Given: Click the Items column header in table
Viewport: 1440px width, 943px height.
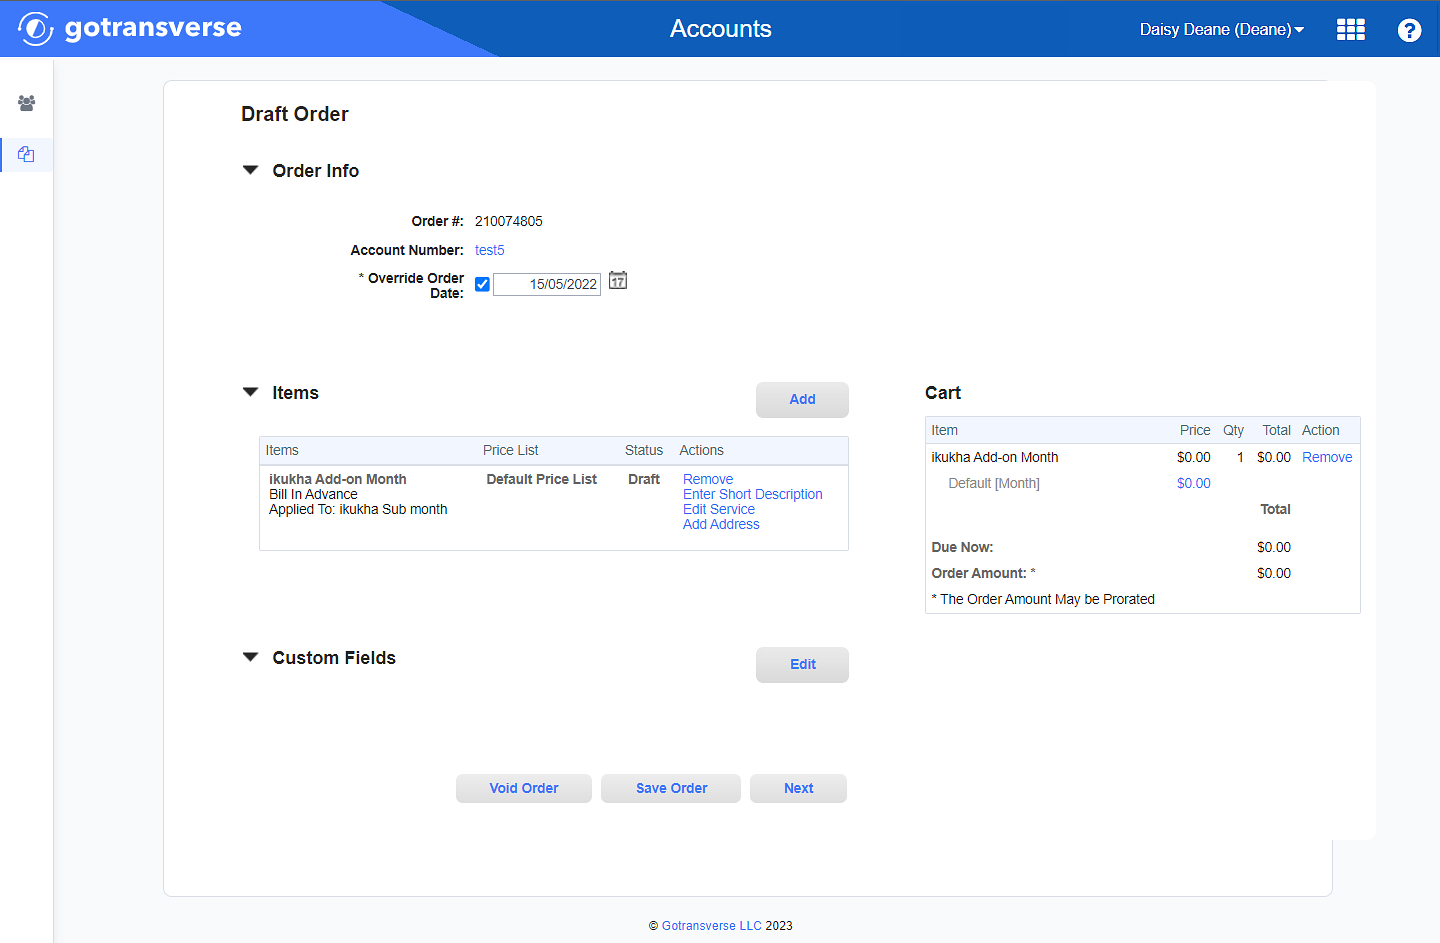Looking at the screenshot, I should tap(282, 450).
